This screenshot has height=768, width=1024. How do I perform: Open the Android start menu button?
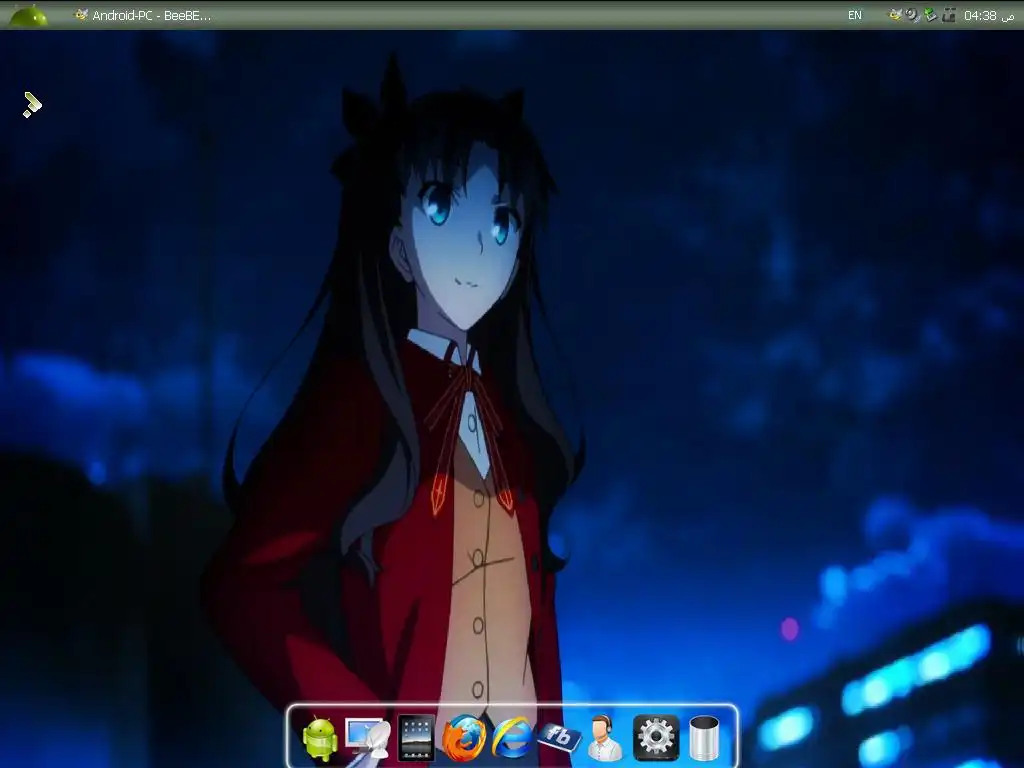click(x=28, y=15)
